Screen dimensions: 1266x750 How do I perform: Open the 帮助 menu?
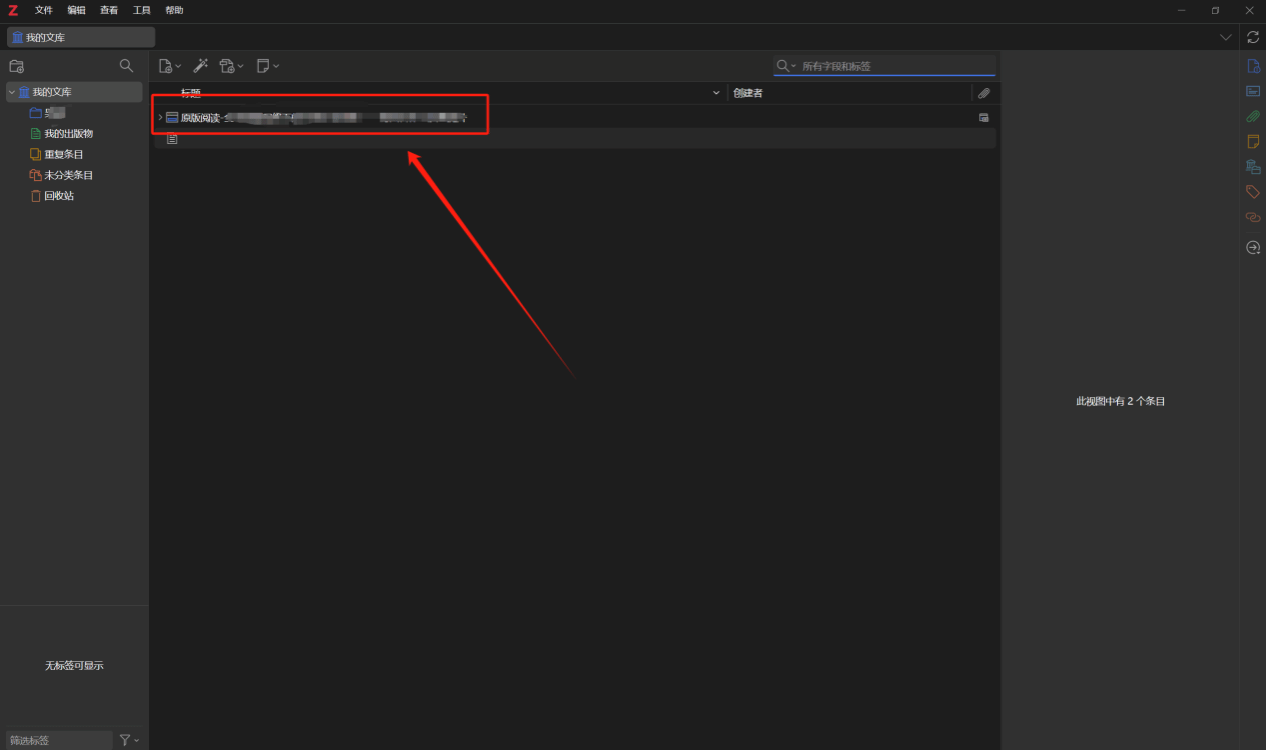tap(174, 10)
